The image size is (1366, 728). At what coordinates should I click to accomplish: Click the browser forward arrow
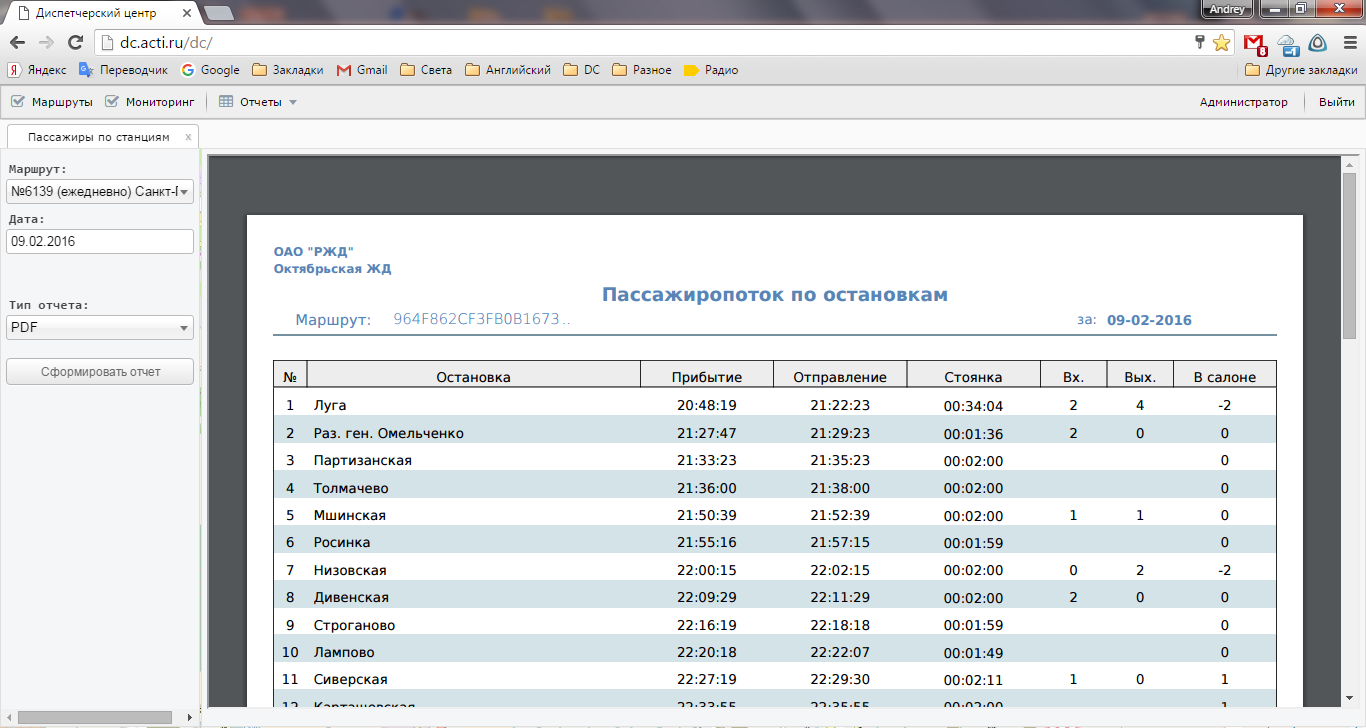coord(46,43)
